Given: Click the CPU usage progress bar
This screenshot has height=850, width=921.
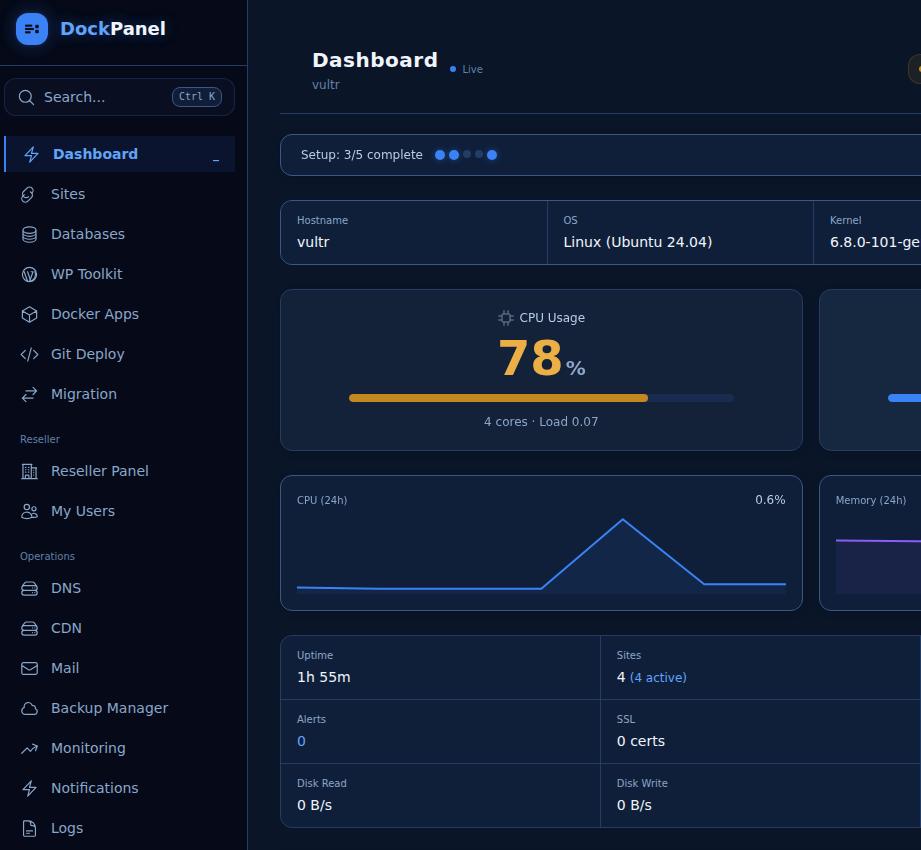Looking at the screenshot, I should (541, 398).
